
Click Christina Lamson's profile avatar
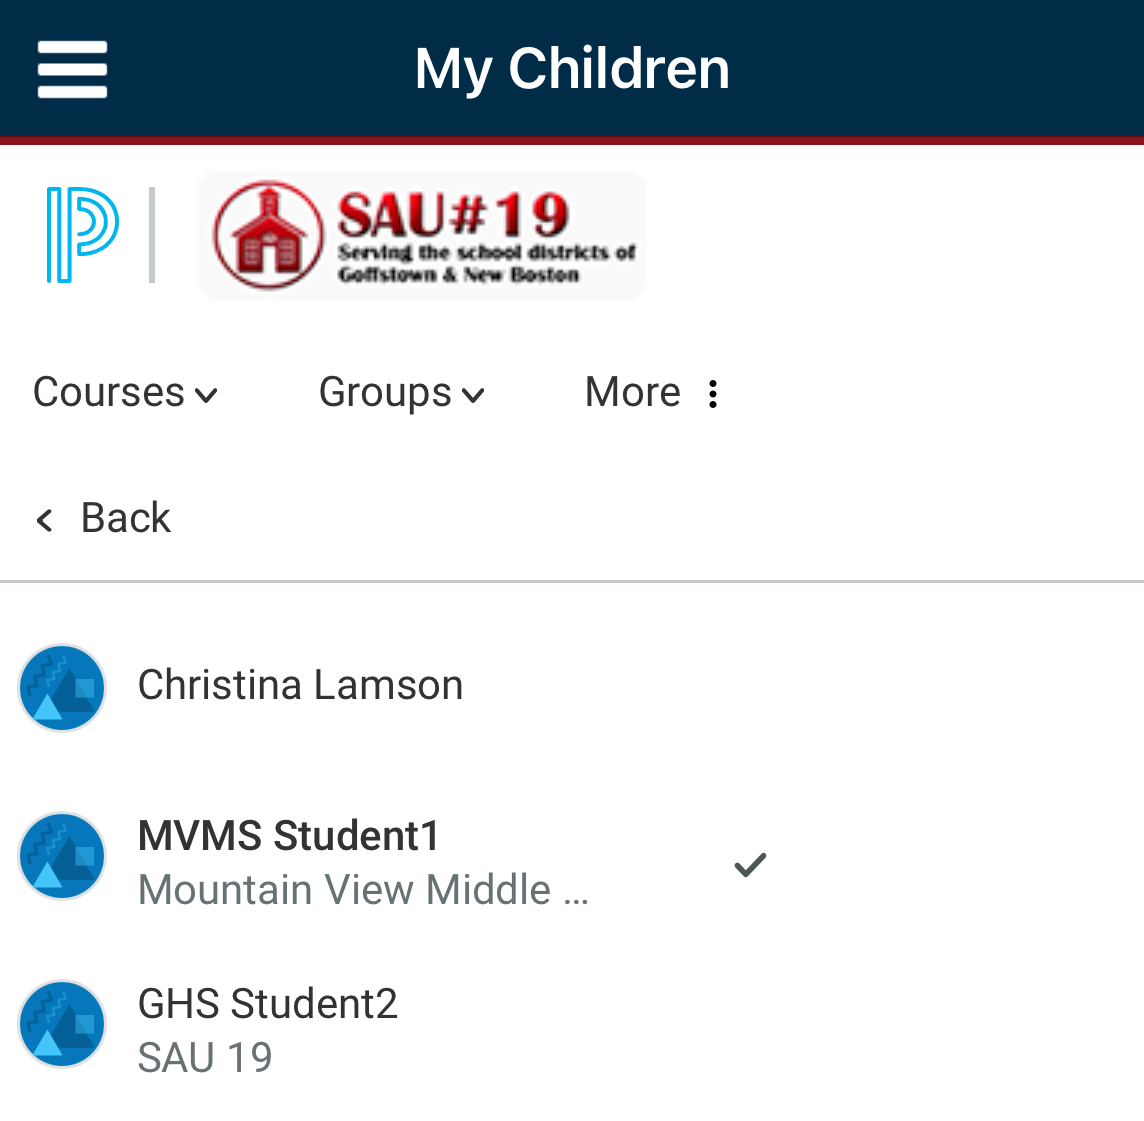[x=62, y=687]
